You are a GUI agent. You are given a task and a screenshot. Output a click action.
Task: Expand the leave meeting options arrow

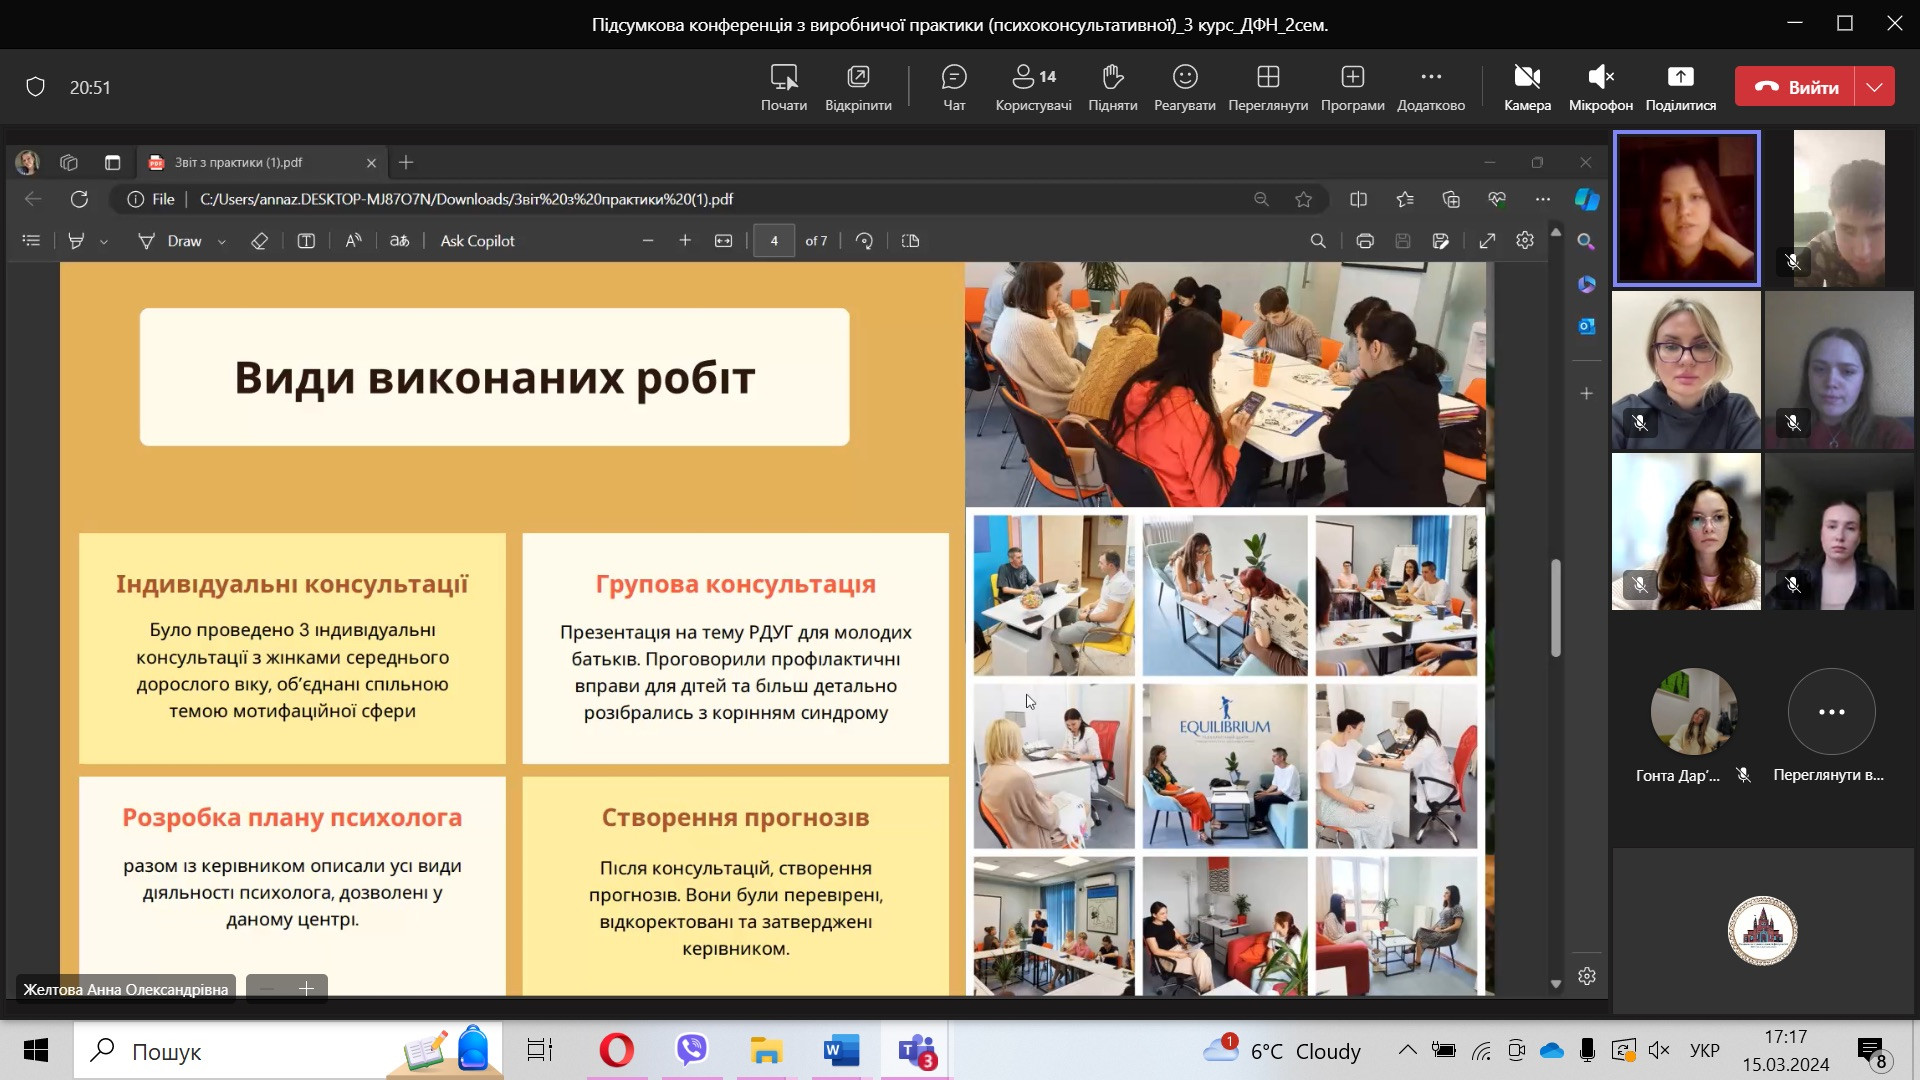click(1875, 87)
